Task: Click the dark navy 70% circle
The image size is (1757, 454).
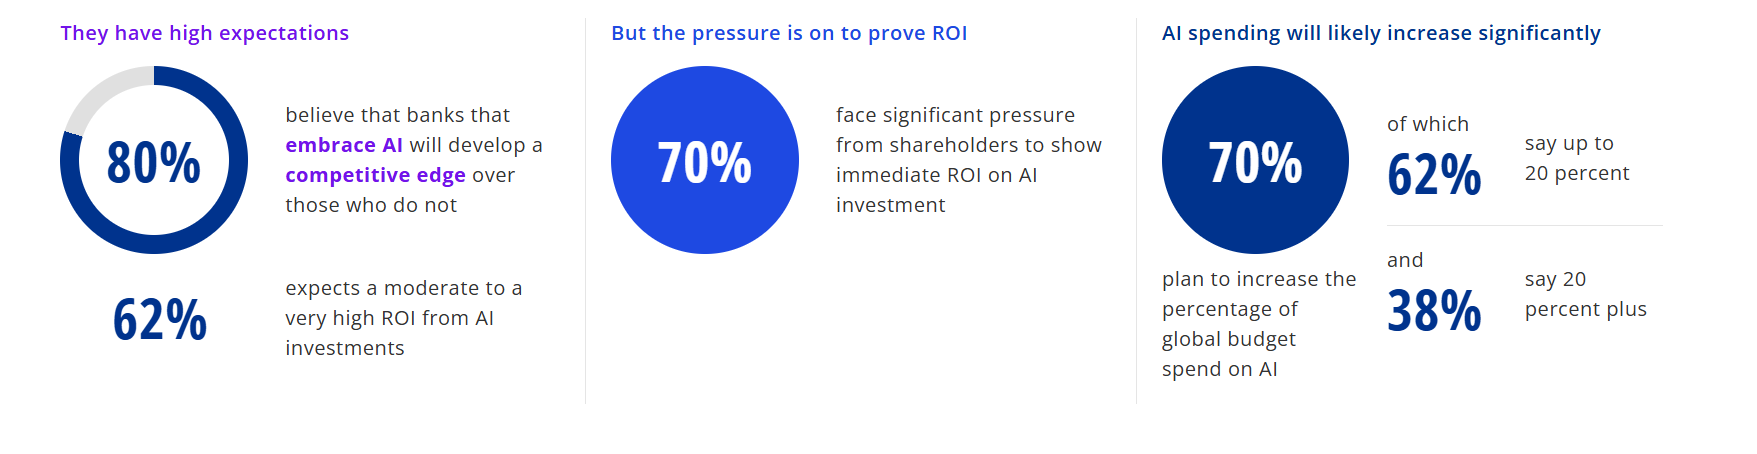Action: [x=1255, y=160]
